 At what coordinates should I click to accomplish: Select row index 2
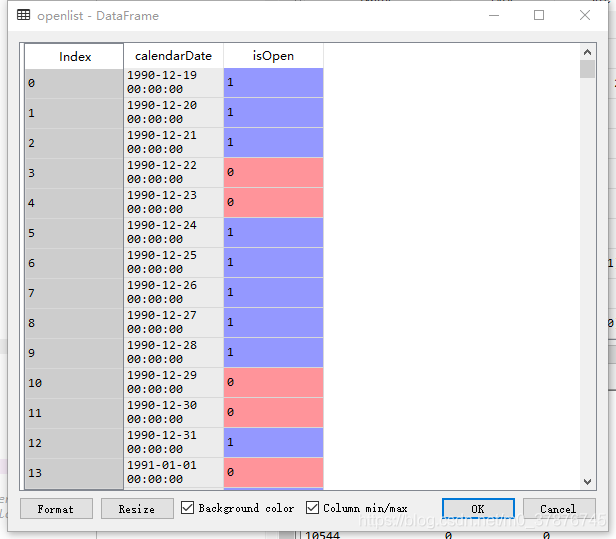click(74, 143)
